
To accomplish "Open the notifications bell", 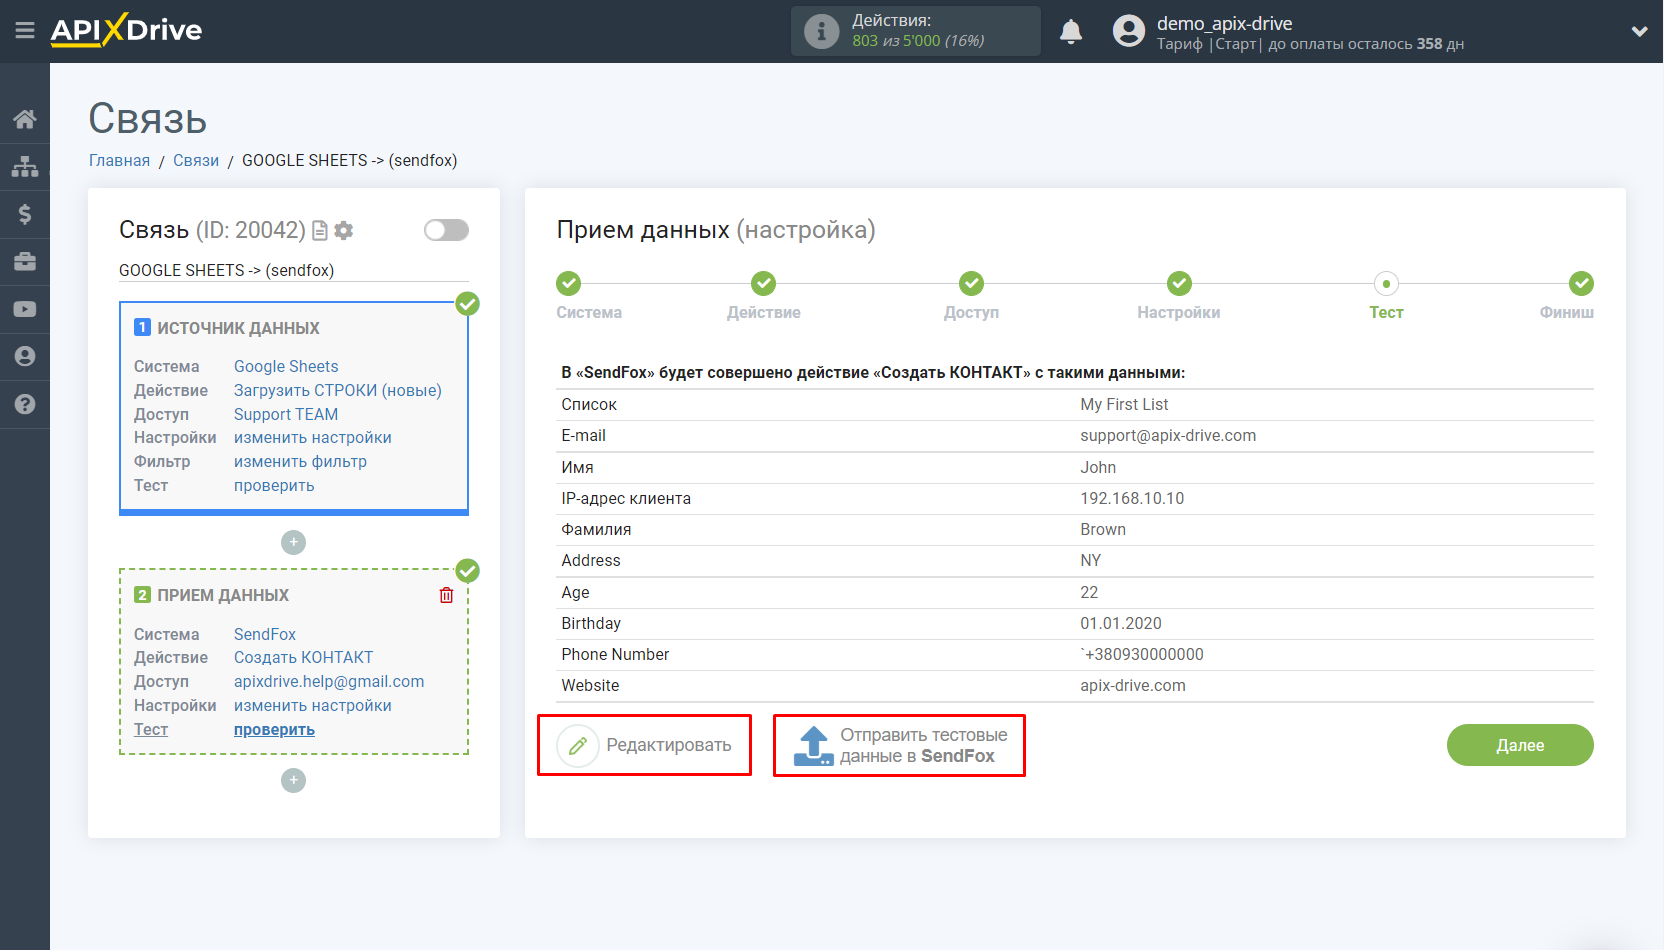I will 1071,32.
